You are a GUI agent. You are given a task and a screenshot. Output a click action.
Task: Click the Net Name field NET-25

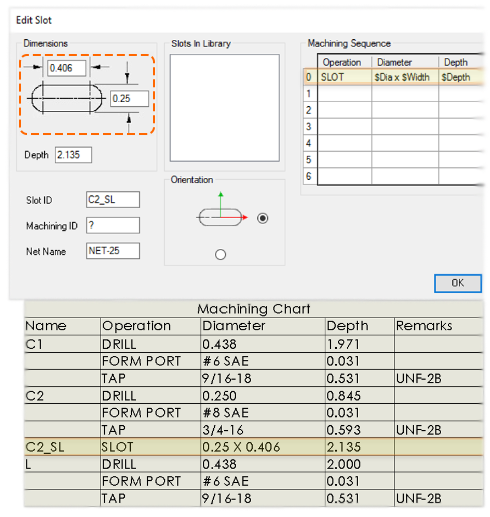click(113, 251)
